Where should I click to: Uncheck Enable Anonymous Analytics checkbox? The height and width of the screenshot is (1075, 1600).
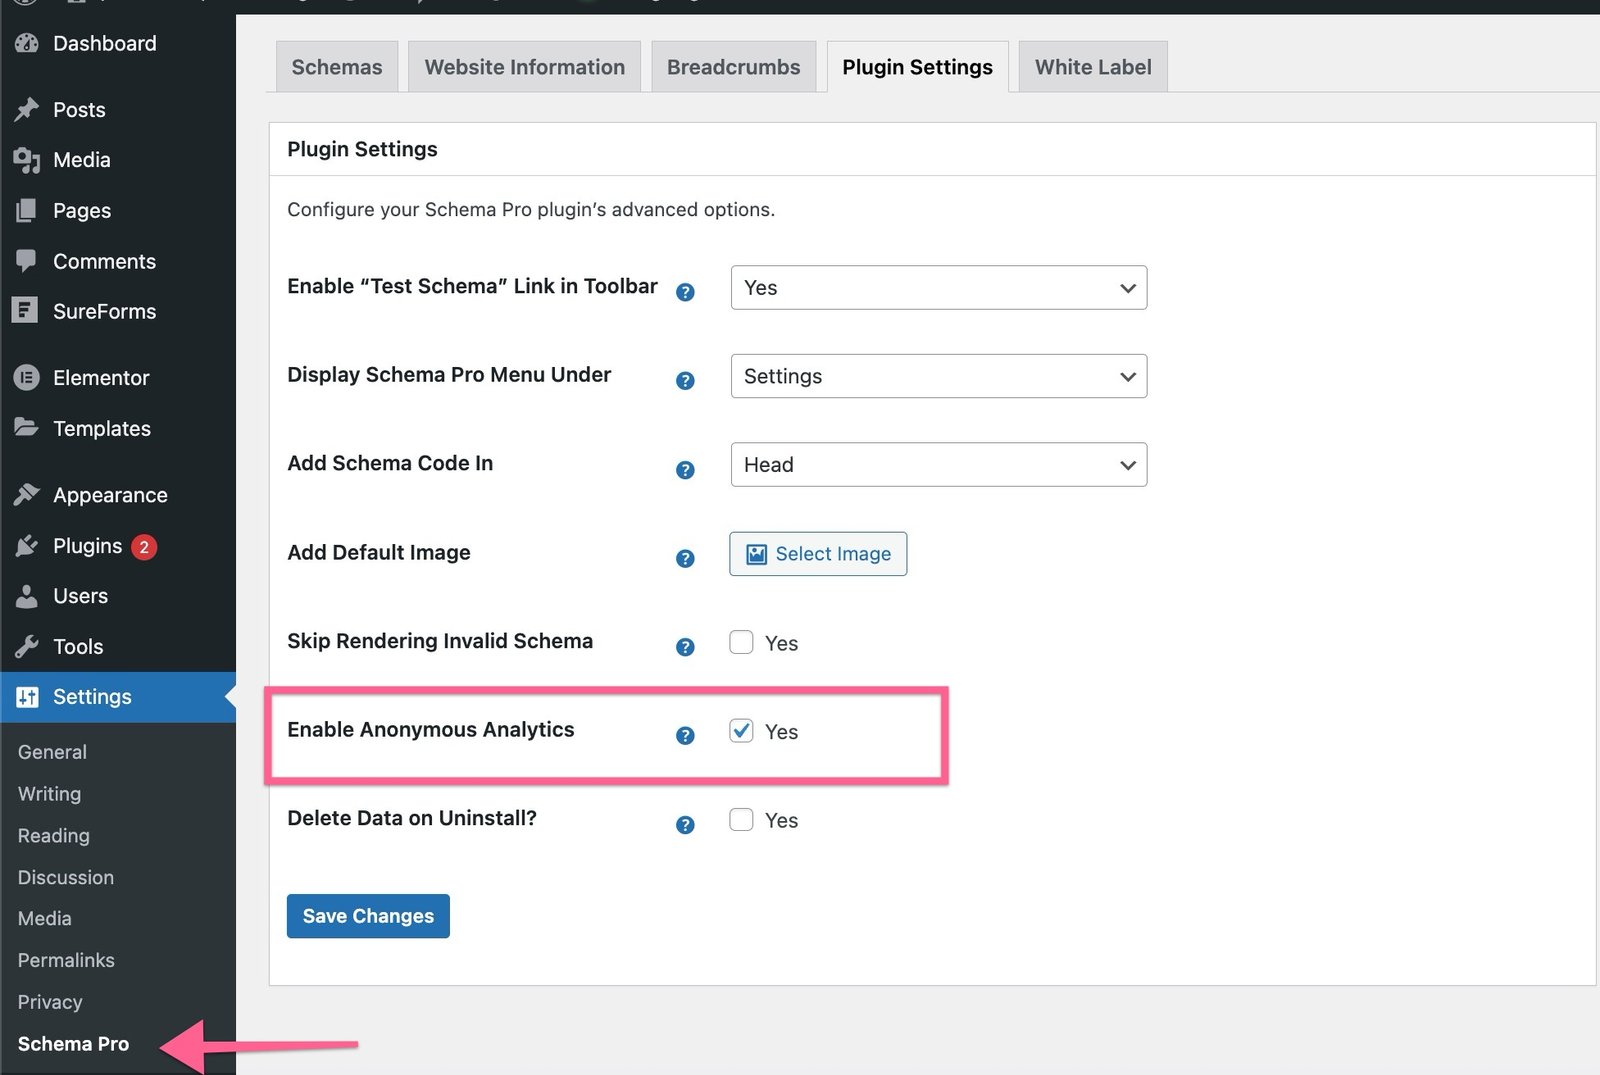pyautogui.click(x=741, y=731)
